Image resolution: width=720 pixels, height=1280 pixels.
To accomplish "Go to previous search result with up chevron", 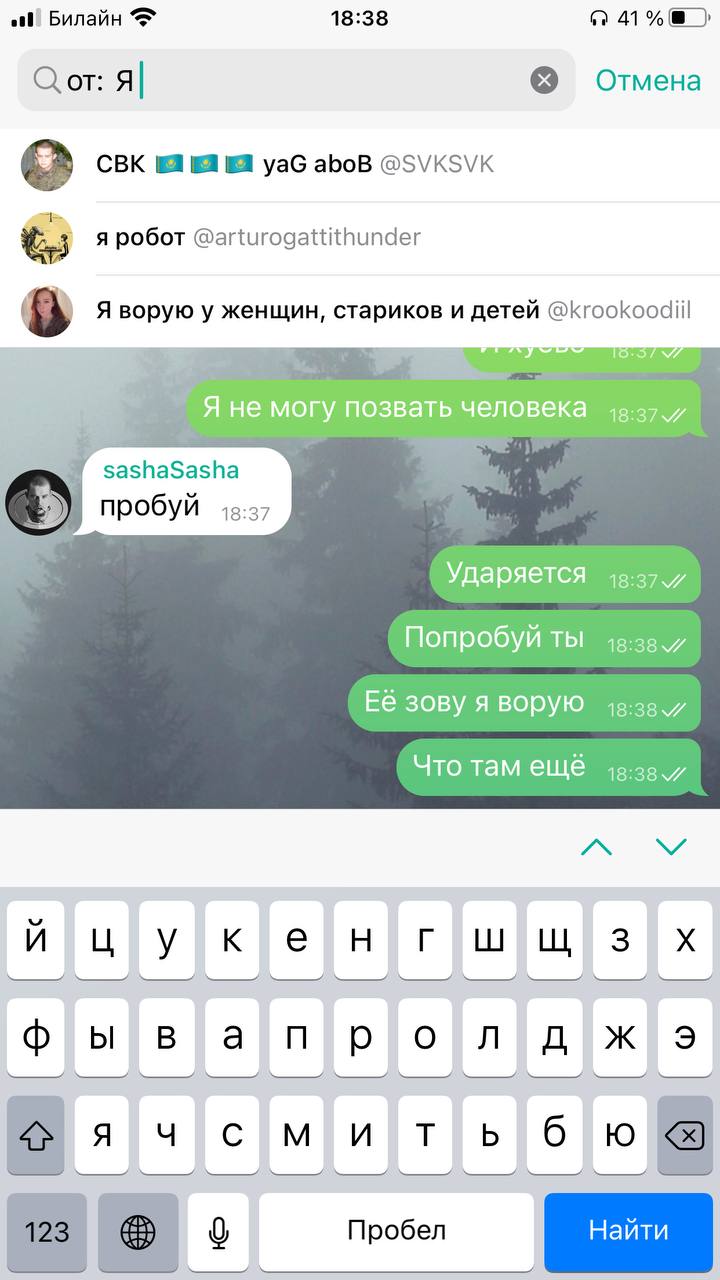I will (596, 847).
